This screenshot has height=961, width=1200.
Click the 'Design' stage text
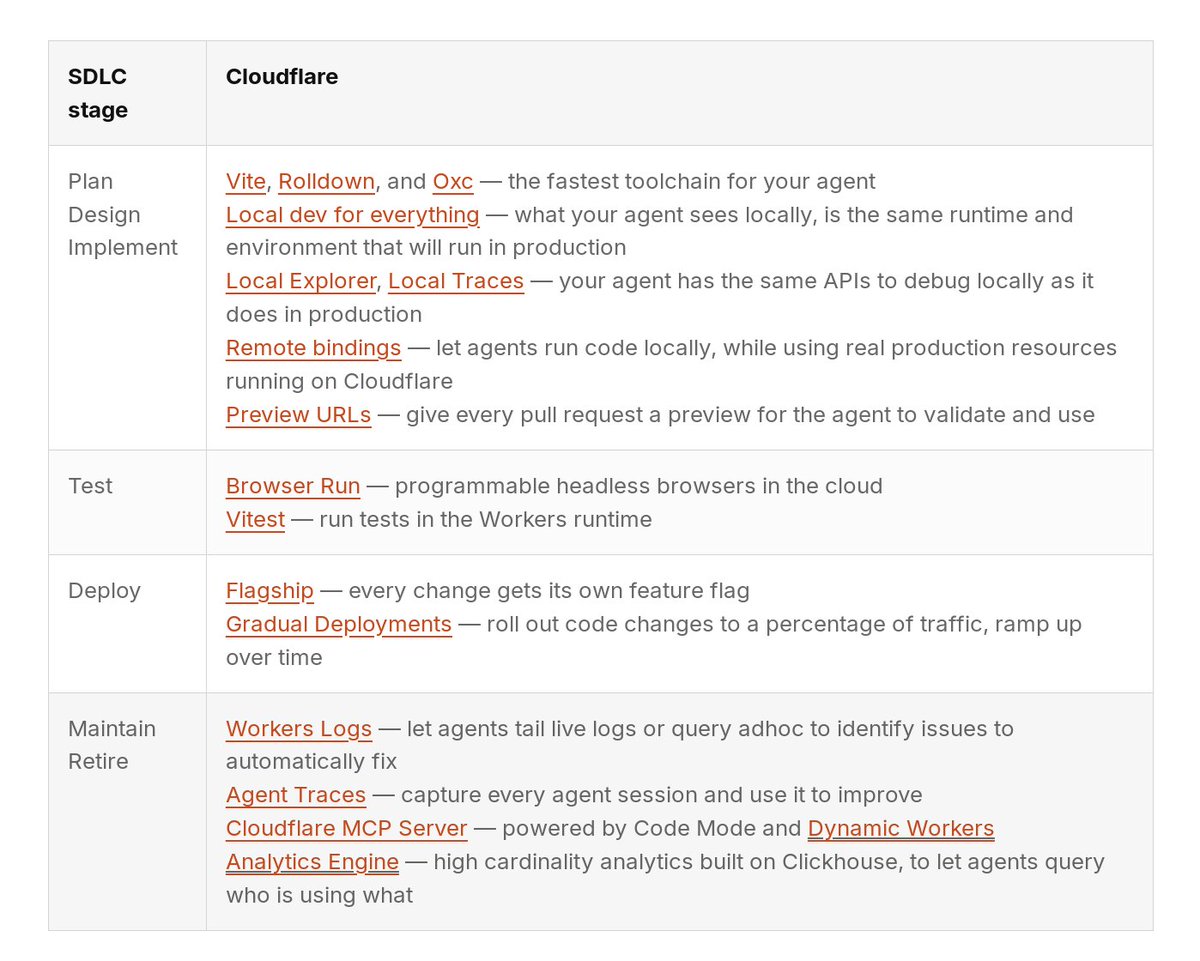104,215
